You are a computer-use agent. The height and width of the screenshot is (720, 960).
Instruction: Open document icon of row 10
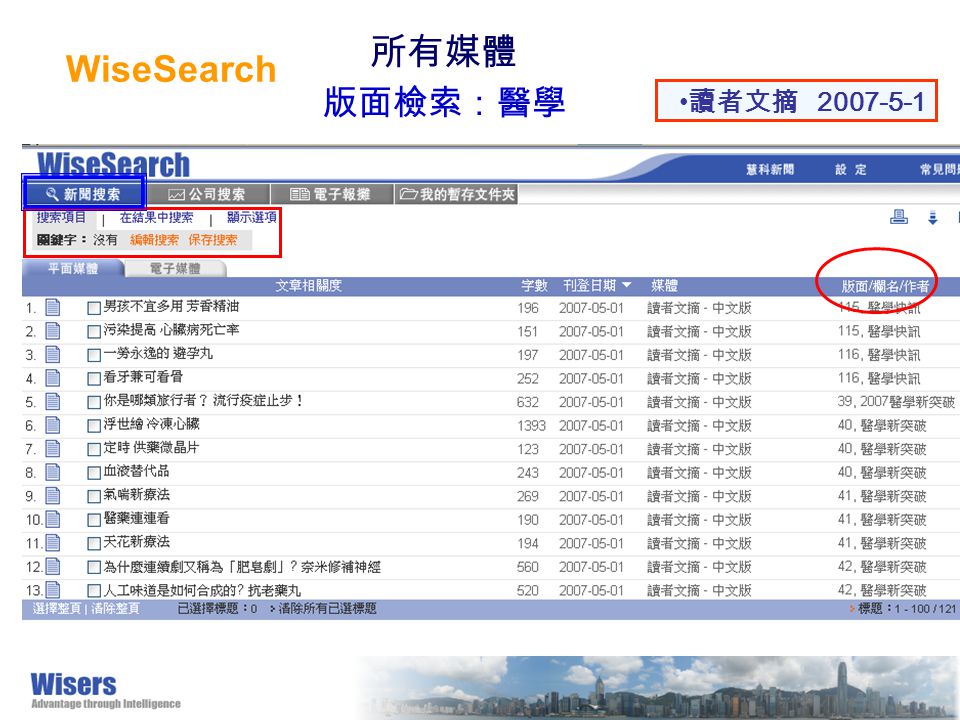(53, 519)
